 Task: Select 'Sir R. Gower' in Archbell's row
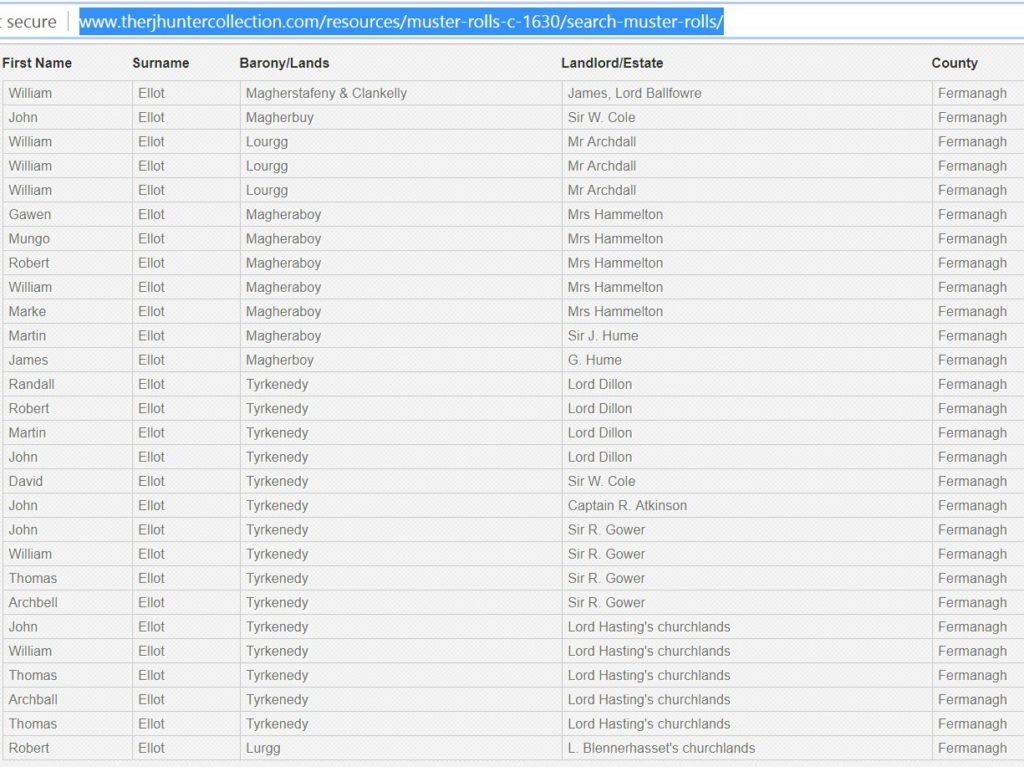coord(606,602)
